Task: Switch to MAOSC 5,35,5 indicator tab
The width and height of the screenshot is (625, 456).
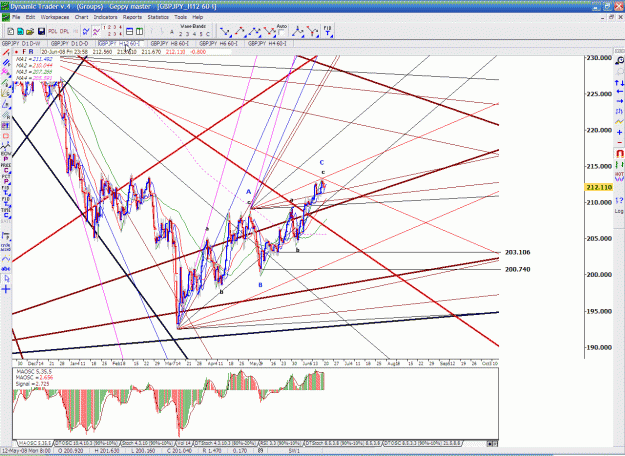Action: coord(35,443)
